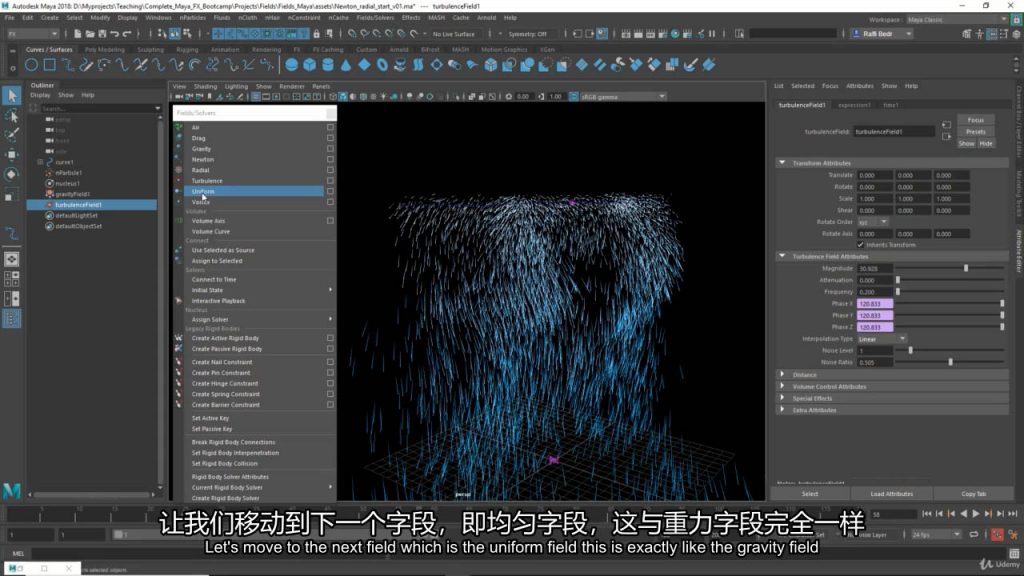This screenshot has width=1024, height=576.
Task: Click the Select button in Attribute Editor
Action: pyautogui.click(x=810, y=494)
